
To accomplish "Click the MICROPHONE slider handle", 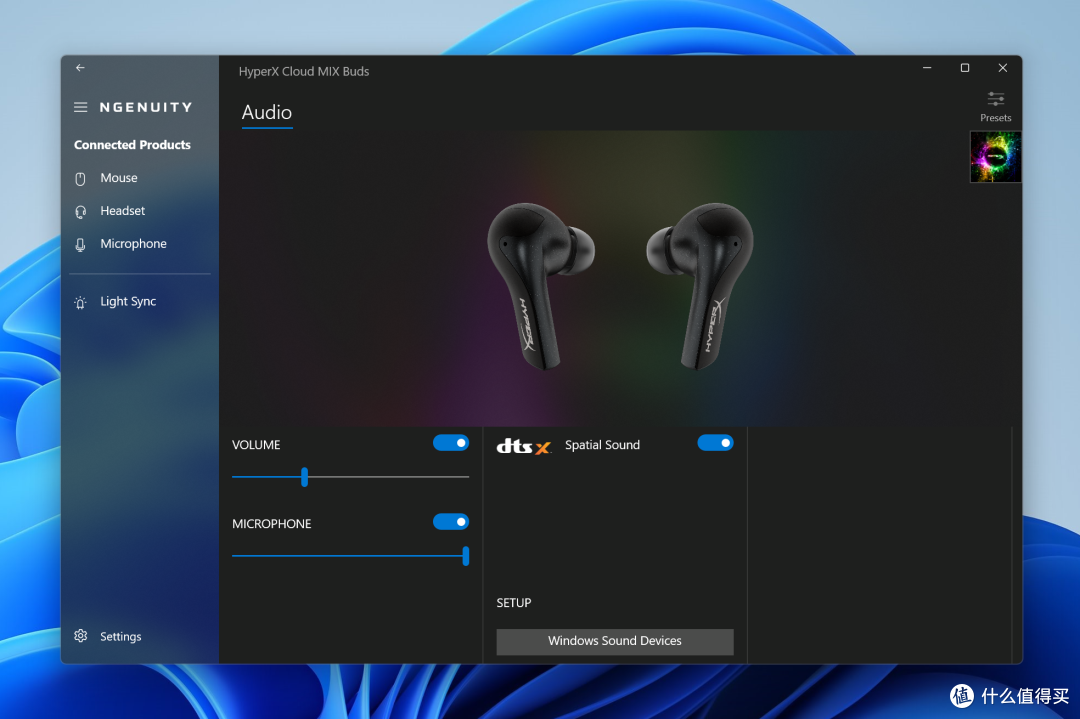I will coord(466,556).
